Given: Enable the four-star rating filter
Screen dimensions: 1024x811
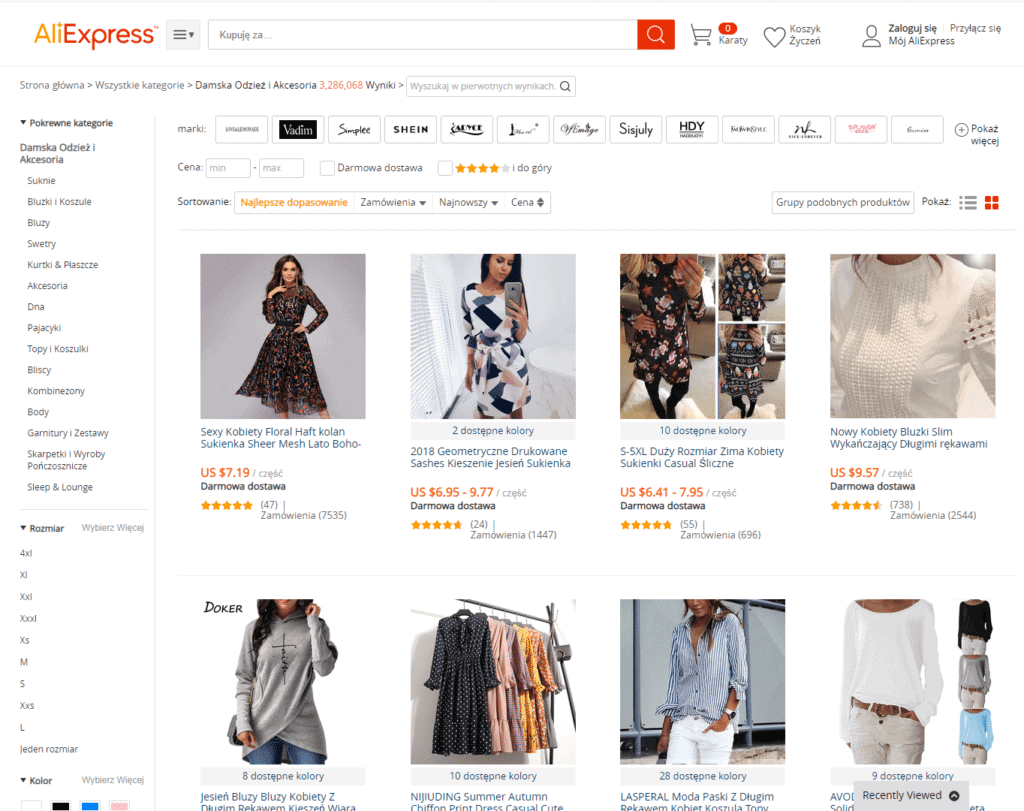Looking at the screenshot, I should [x=445, y=167].
